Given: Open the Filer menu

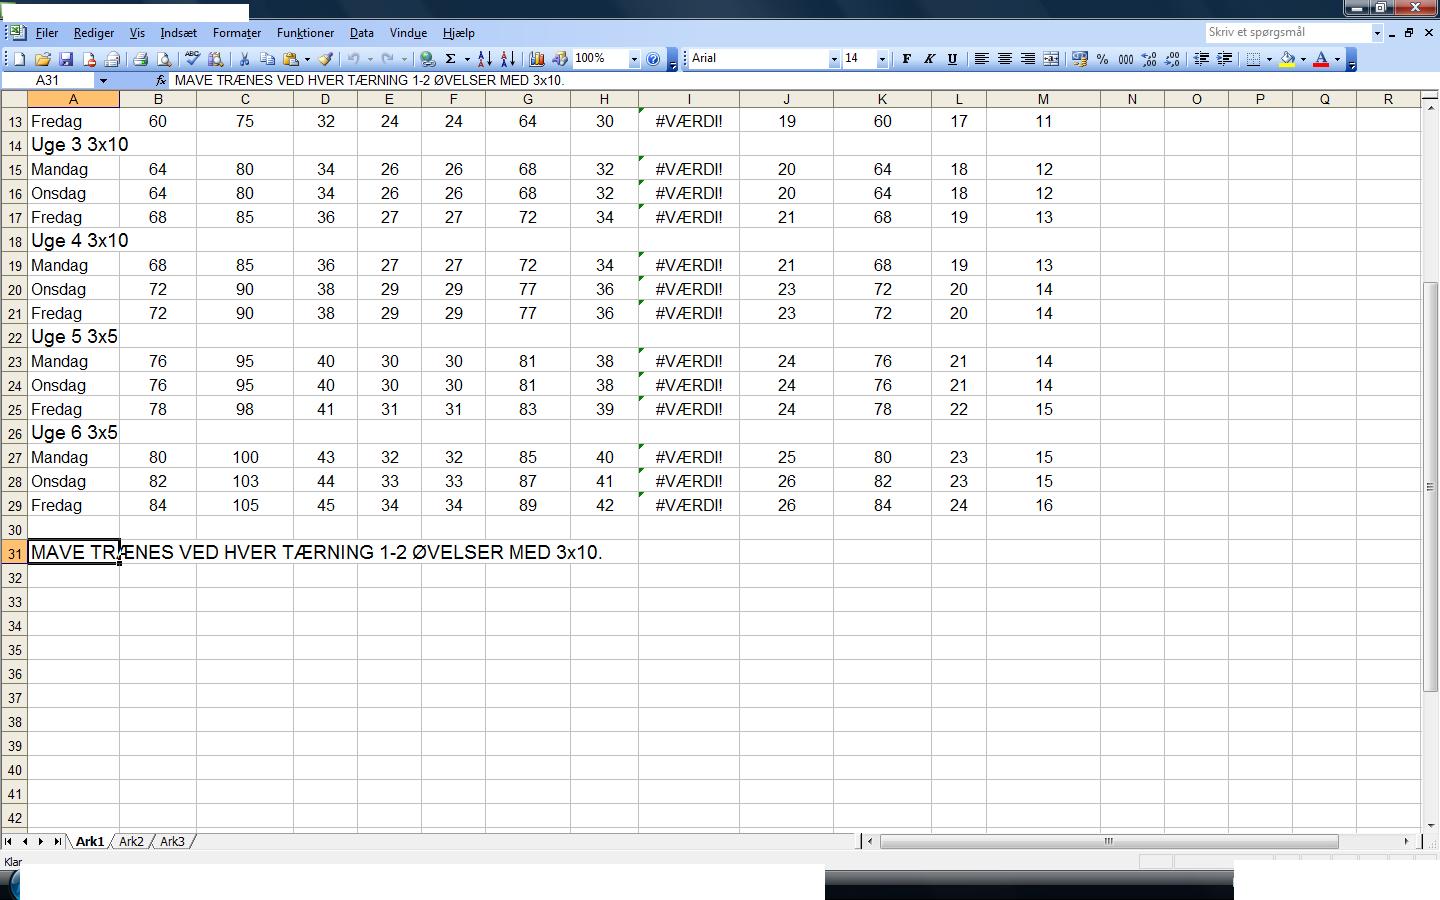Looking at the screenshot, I should pyautogui.click(x=47, y=33).
